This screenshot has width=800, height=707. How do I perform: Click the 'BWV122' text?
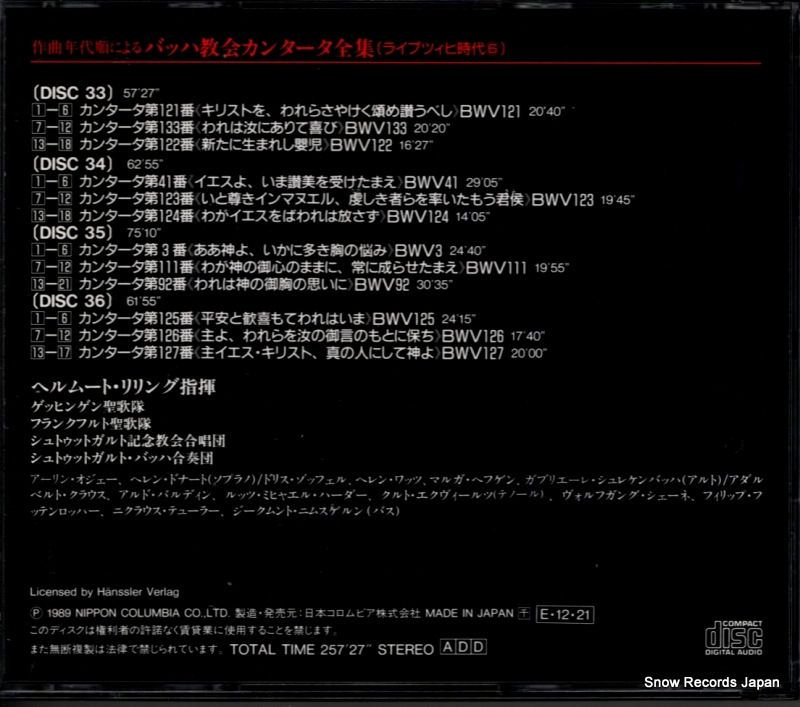point(361,145)
